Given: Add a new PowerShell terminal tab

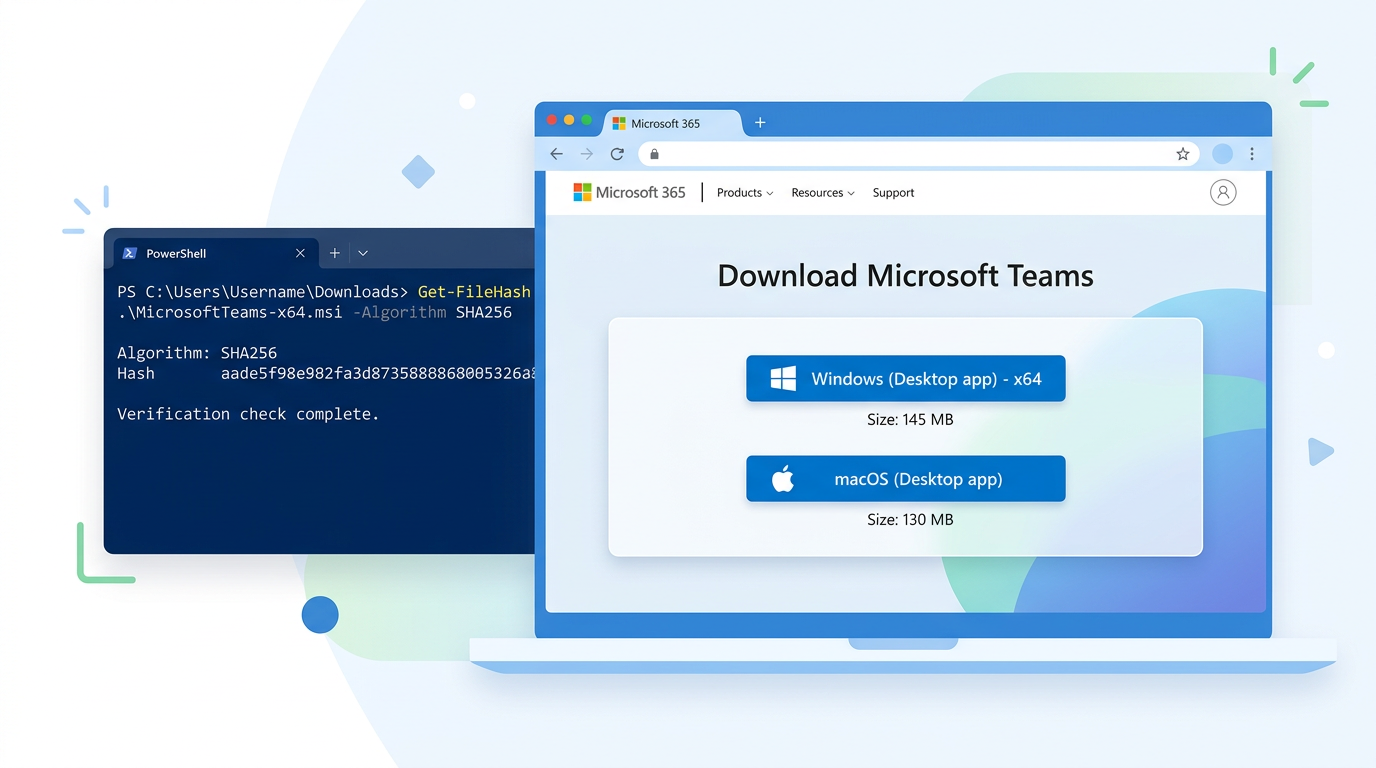Looking at the screenshot, I should tap(335, 253).
